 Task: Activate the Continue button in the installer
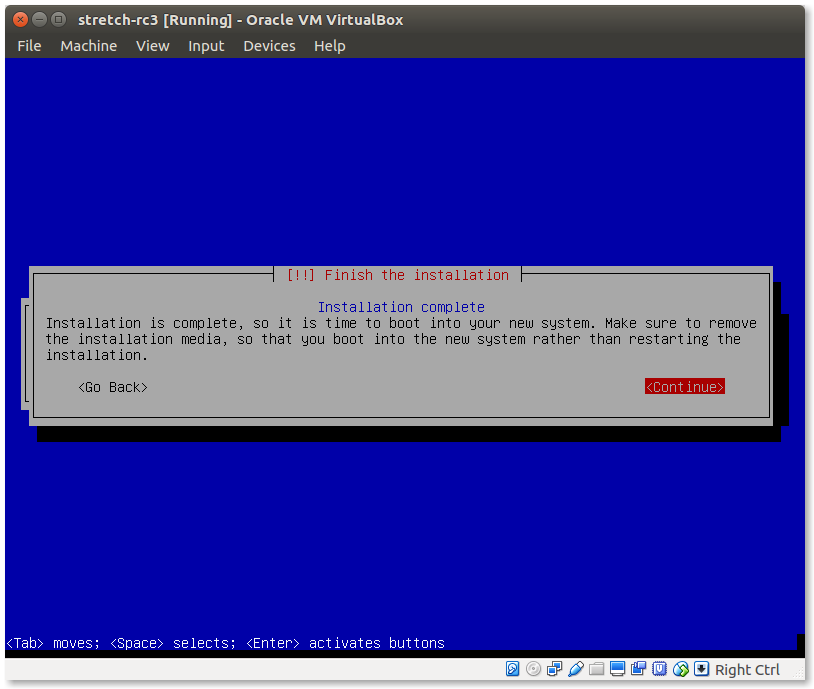(x=685, y=387)
